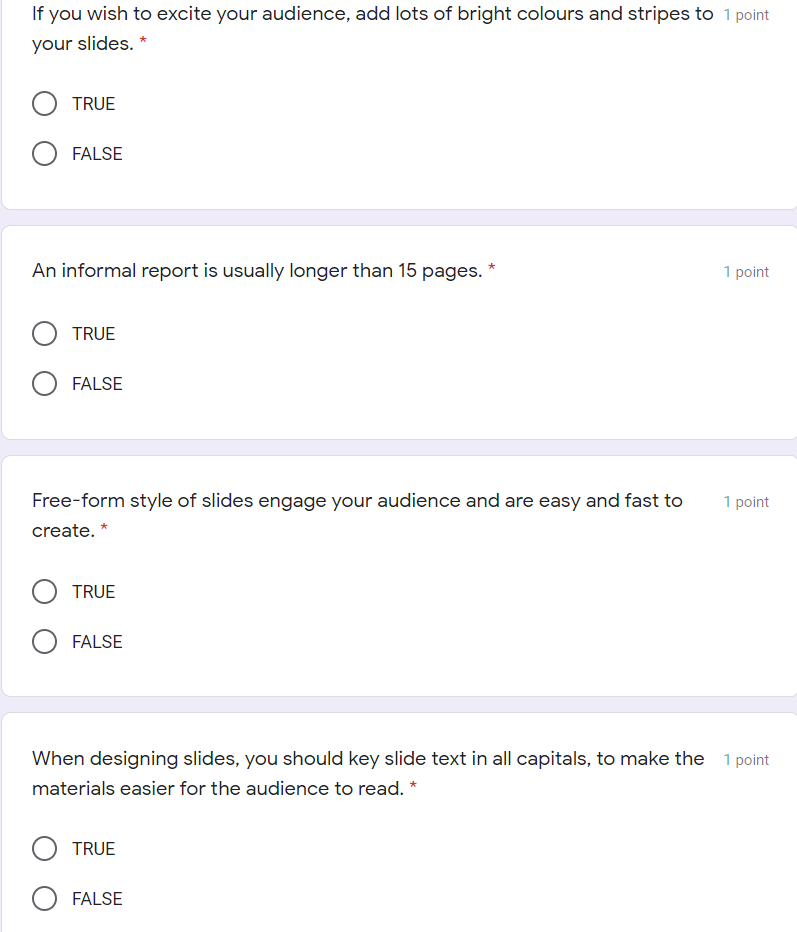Select FALSE for the all-capitals slide text question
The height and width of the screenshot is (932, 797).
44,898
